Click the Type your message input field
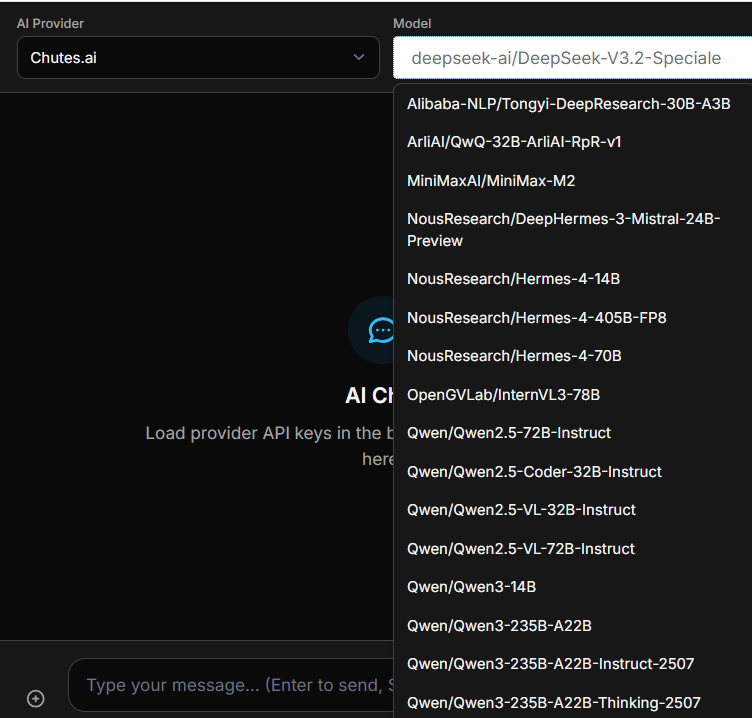The image size is (752, 718). (230, 686)
